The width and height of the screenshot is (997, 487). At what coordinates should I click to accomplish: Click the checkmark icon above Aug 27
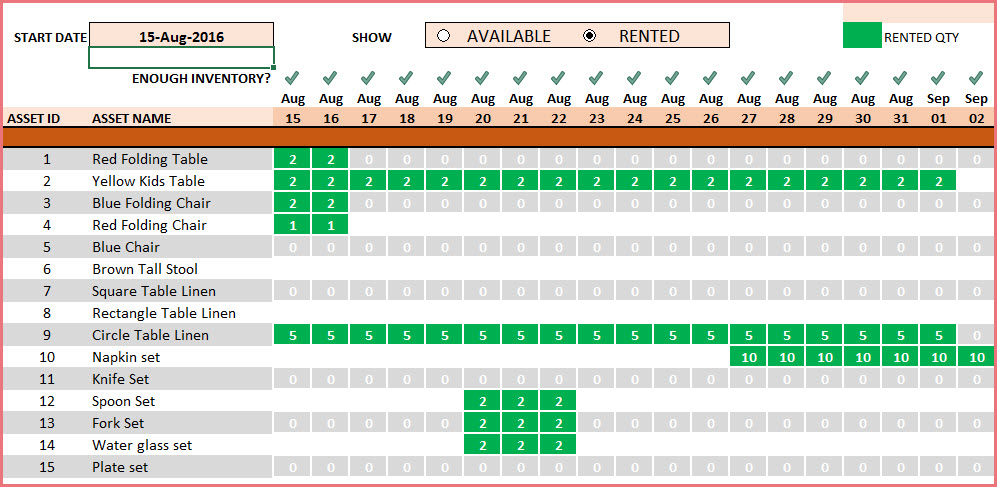click(x=748, y=77)
